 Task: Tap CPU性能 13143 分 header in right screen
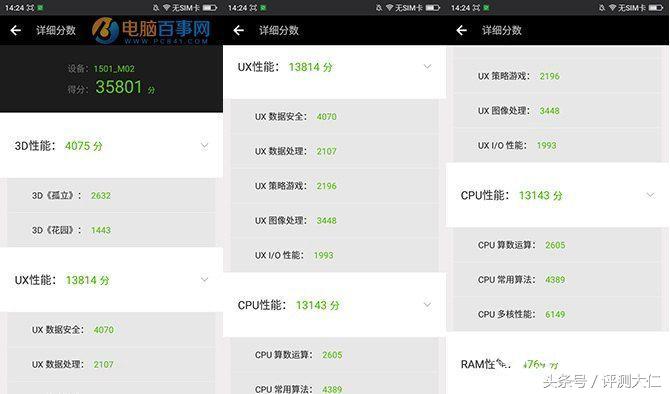(x=557, y=195)
